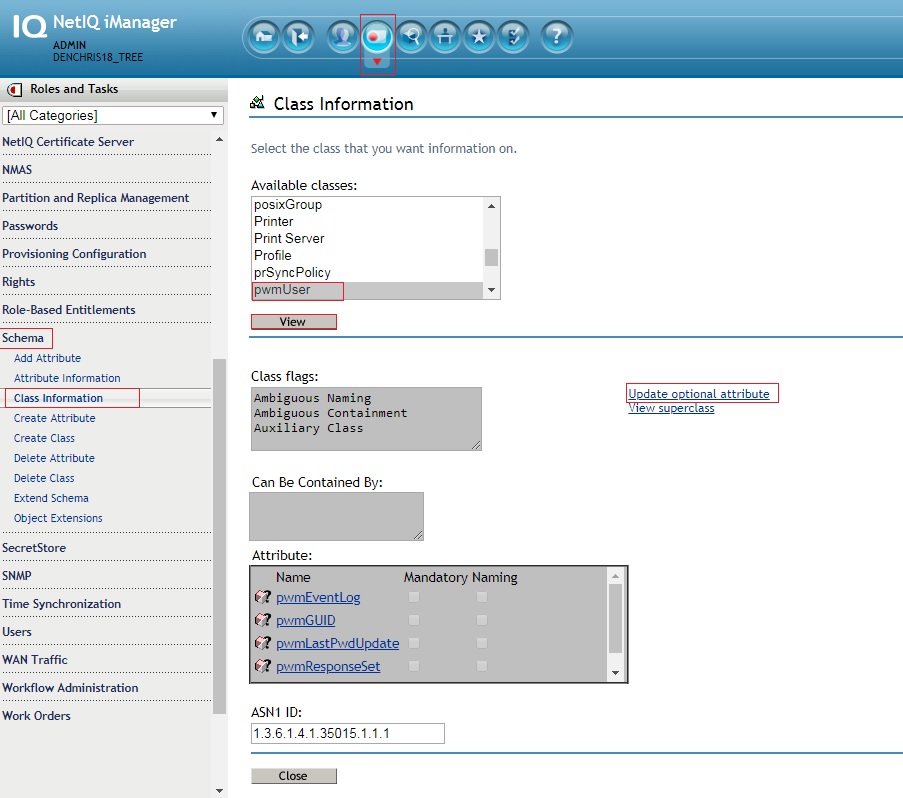Screen dimensions: 903x798
Task: Click the View button
Action: pyautogui.click(x=294, y=322)
